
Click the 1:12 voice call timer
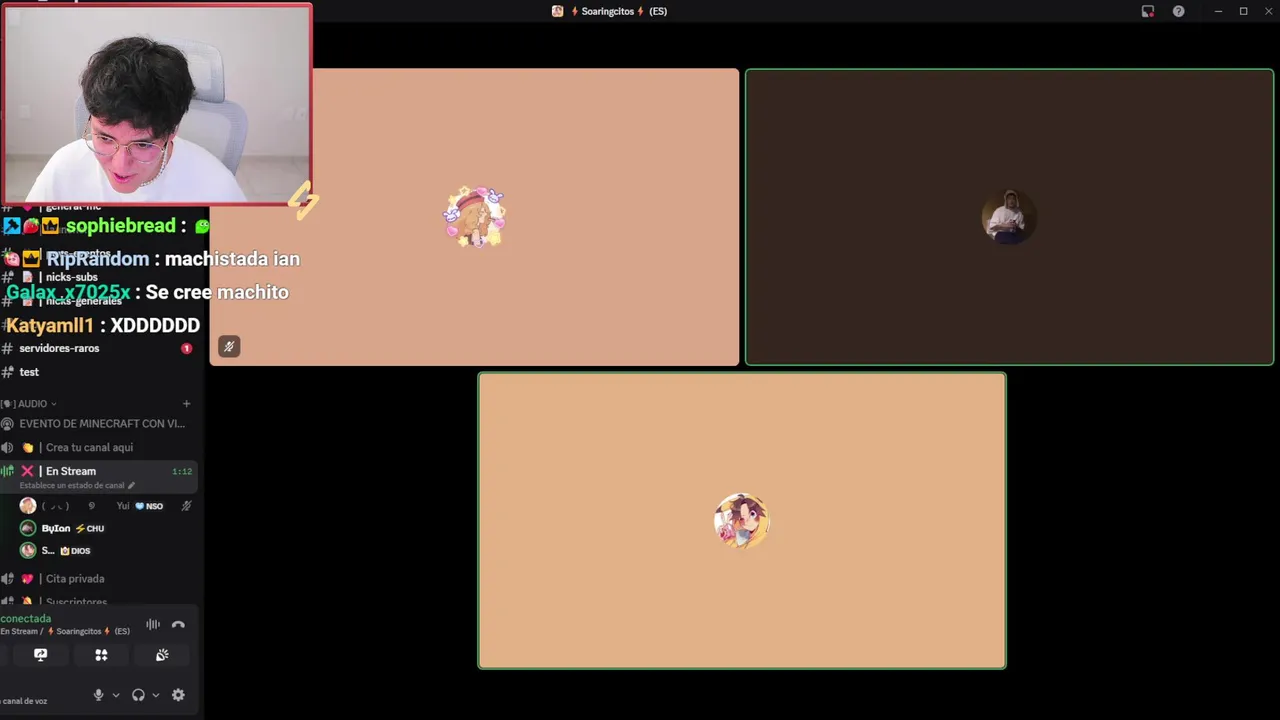pyautogui.click(x=182, y=471)
